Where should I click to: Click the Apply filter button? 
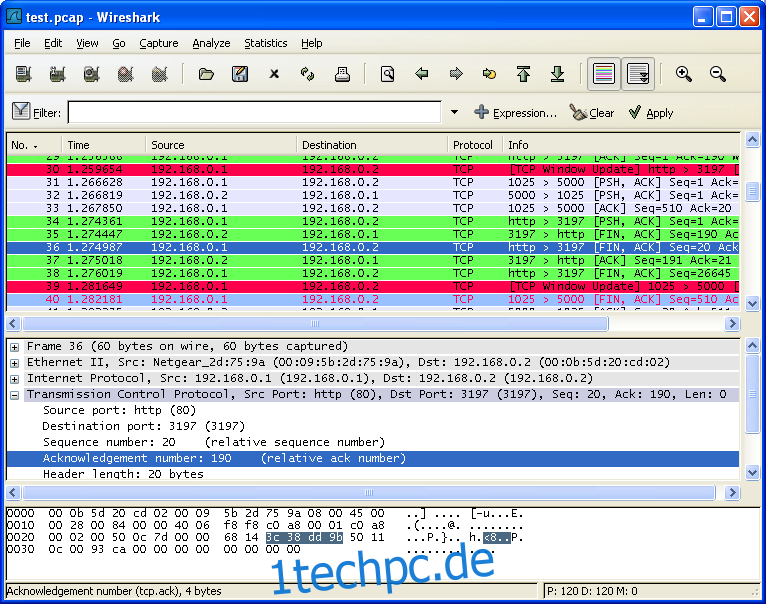click(651, 113)
